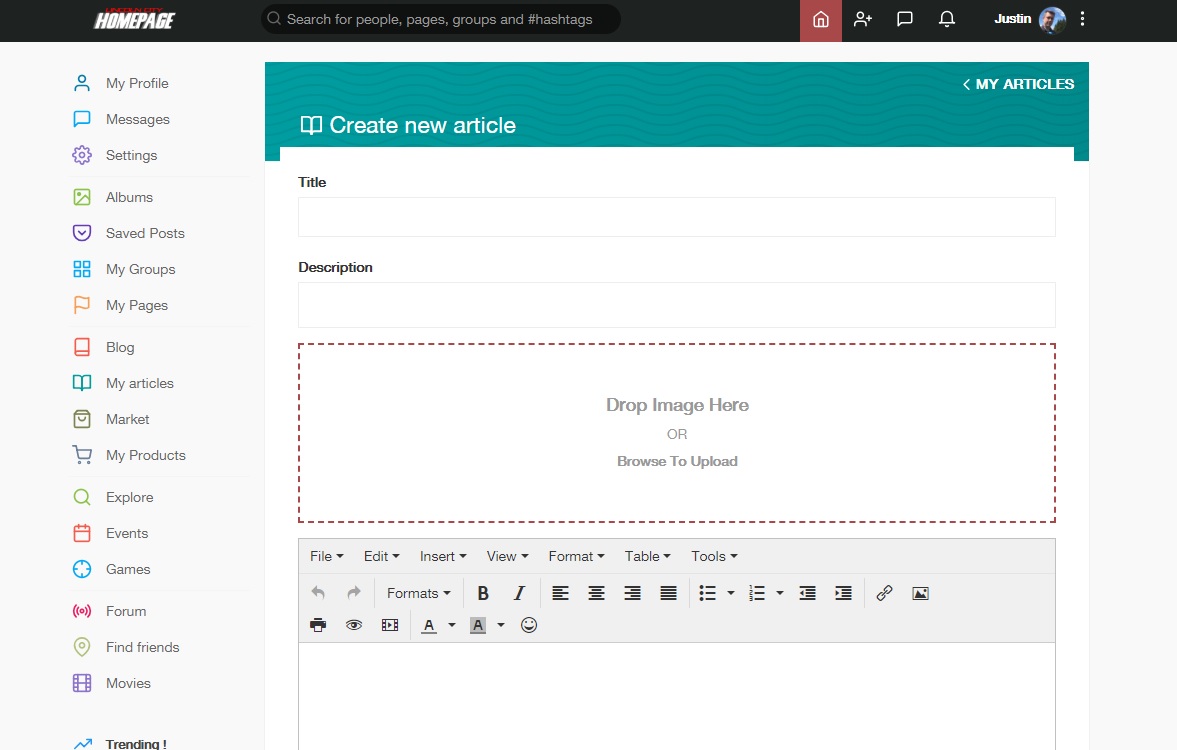Viewport: 1177px width, 750px height.
Task: Click the Homepage logo
Action: coord(134,18)
